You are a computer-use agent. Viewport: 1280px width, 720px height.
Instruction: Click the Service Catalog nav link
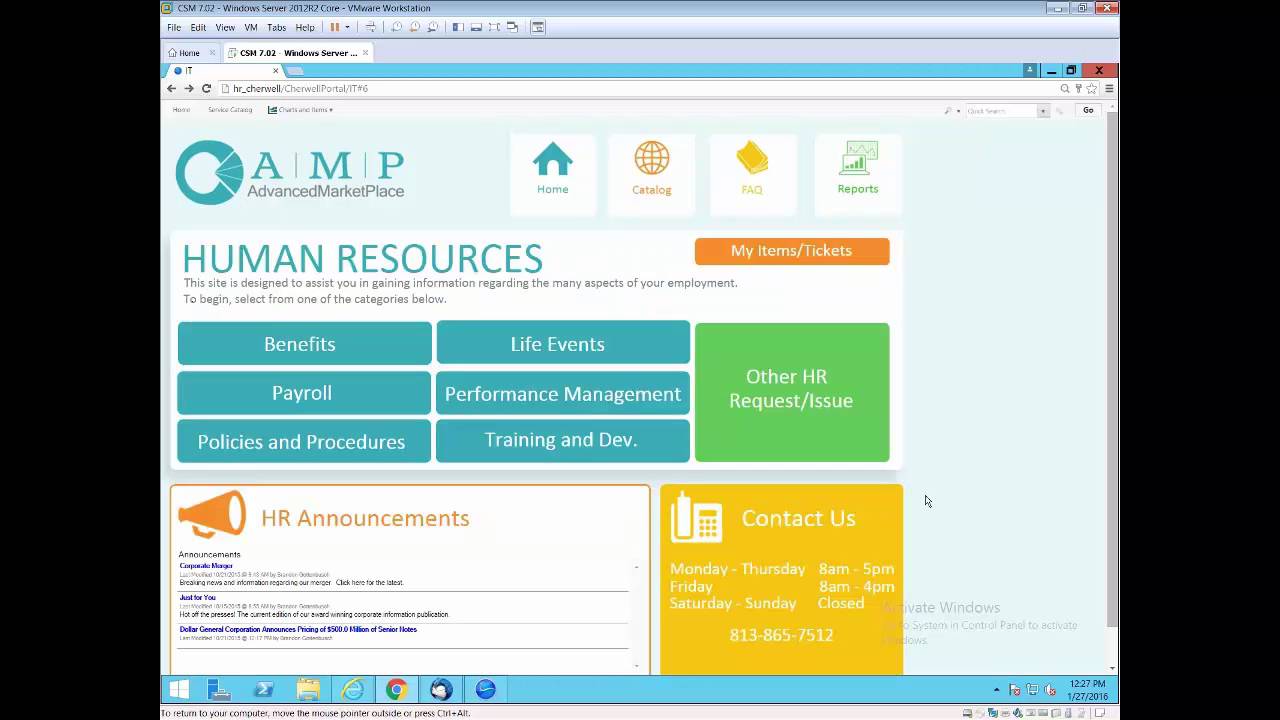pyautogui.click(x=230, y=110)
